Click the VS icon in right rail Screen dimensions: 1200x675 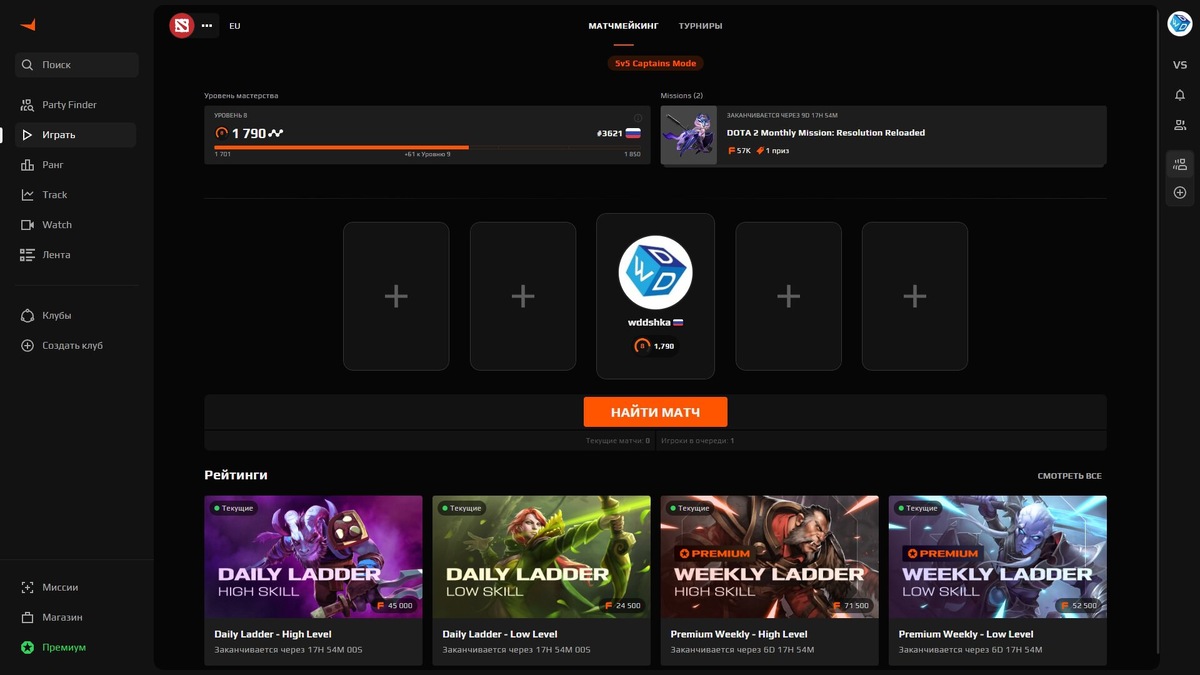[x=1180, y=65]
